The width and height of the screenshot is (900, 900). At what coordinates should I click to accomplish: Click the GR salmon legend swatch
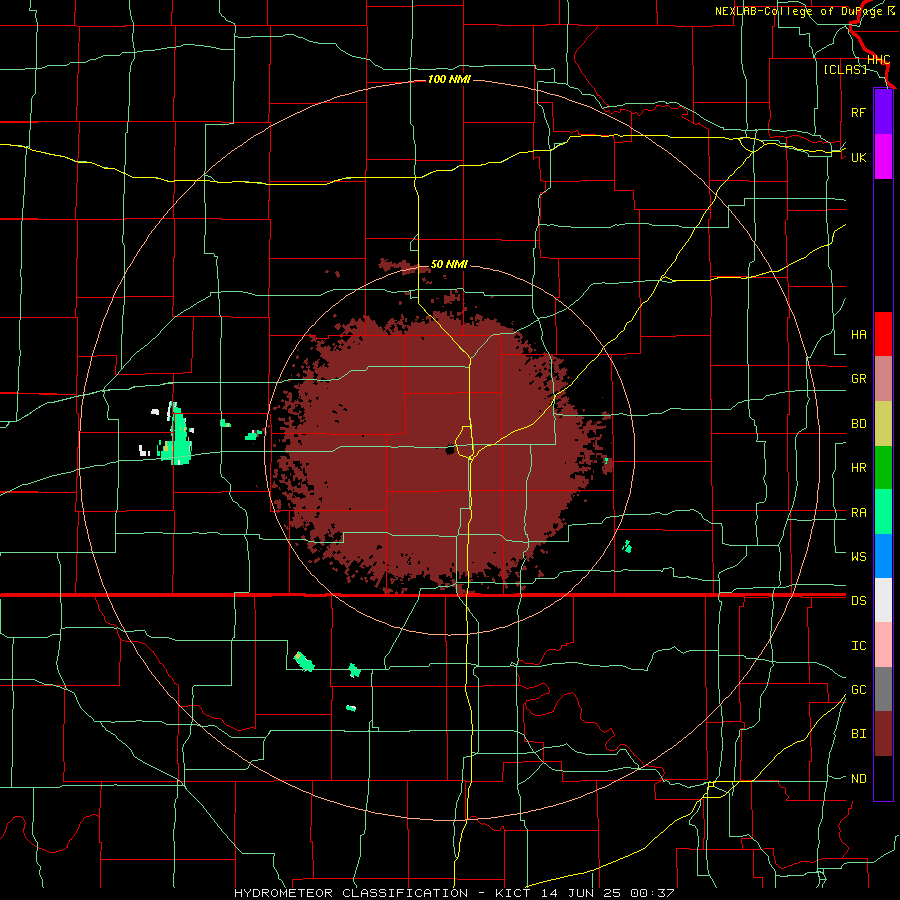click(883, 379)
